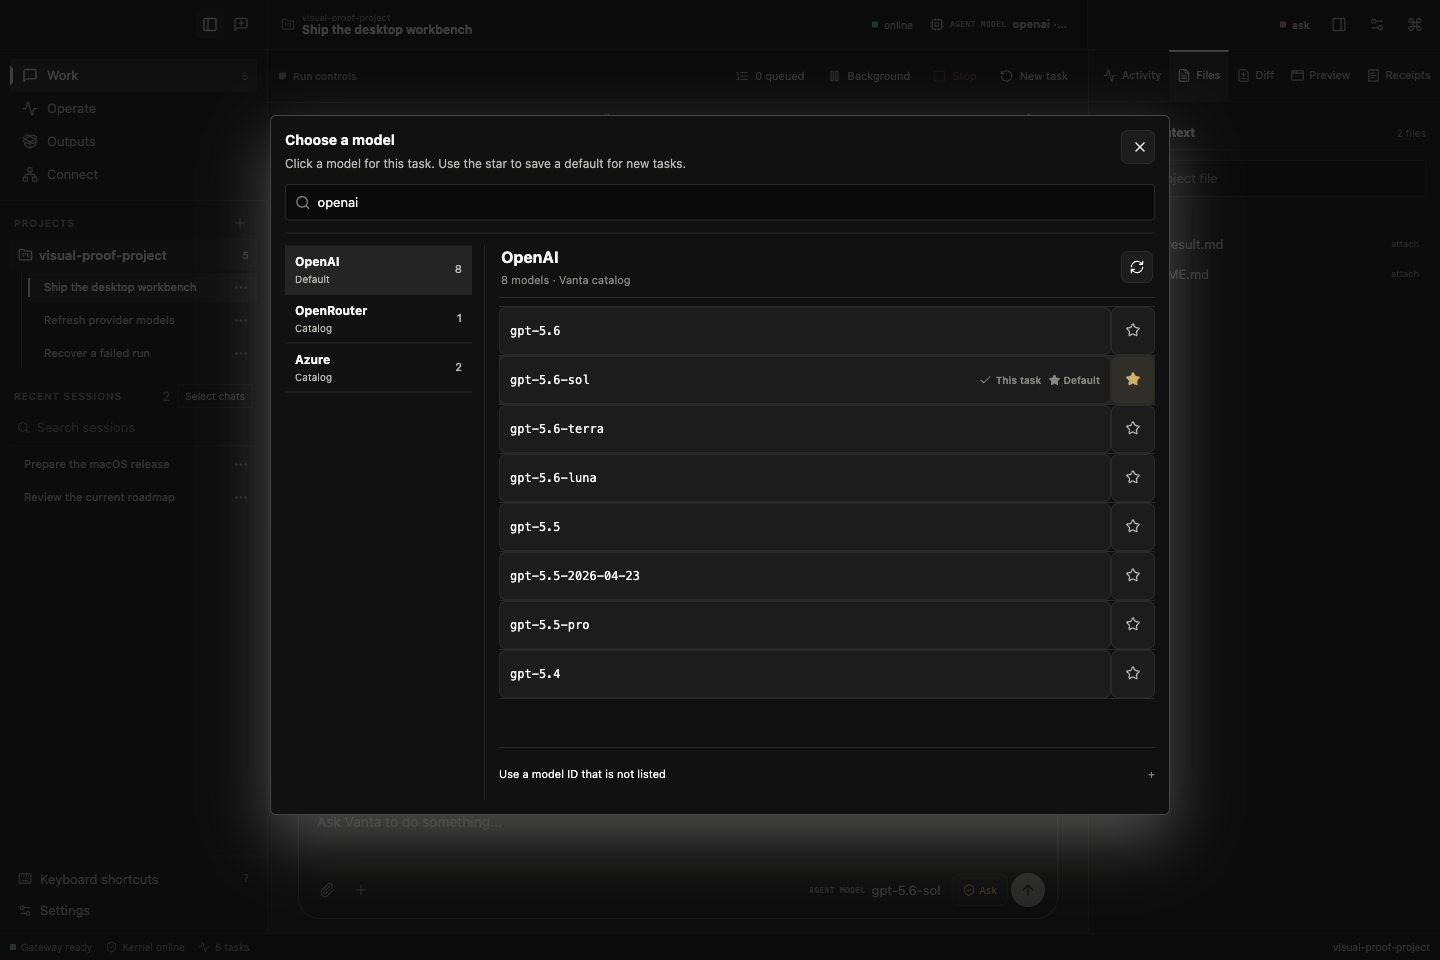Open options for Ship the desktop workbench

pos(241,287)
